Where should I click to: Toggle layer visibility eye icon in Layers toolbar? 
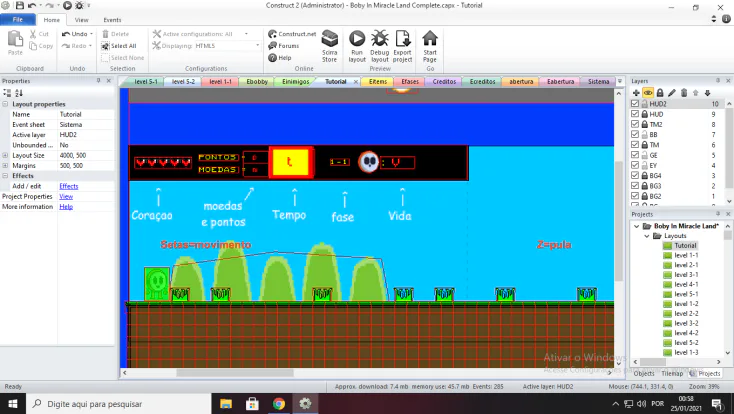tap(648, 93)
